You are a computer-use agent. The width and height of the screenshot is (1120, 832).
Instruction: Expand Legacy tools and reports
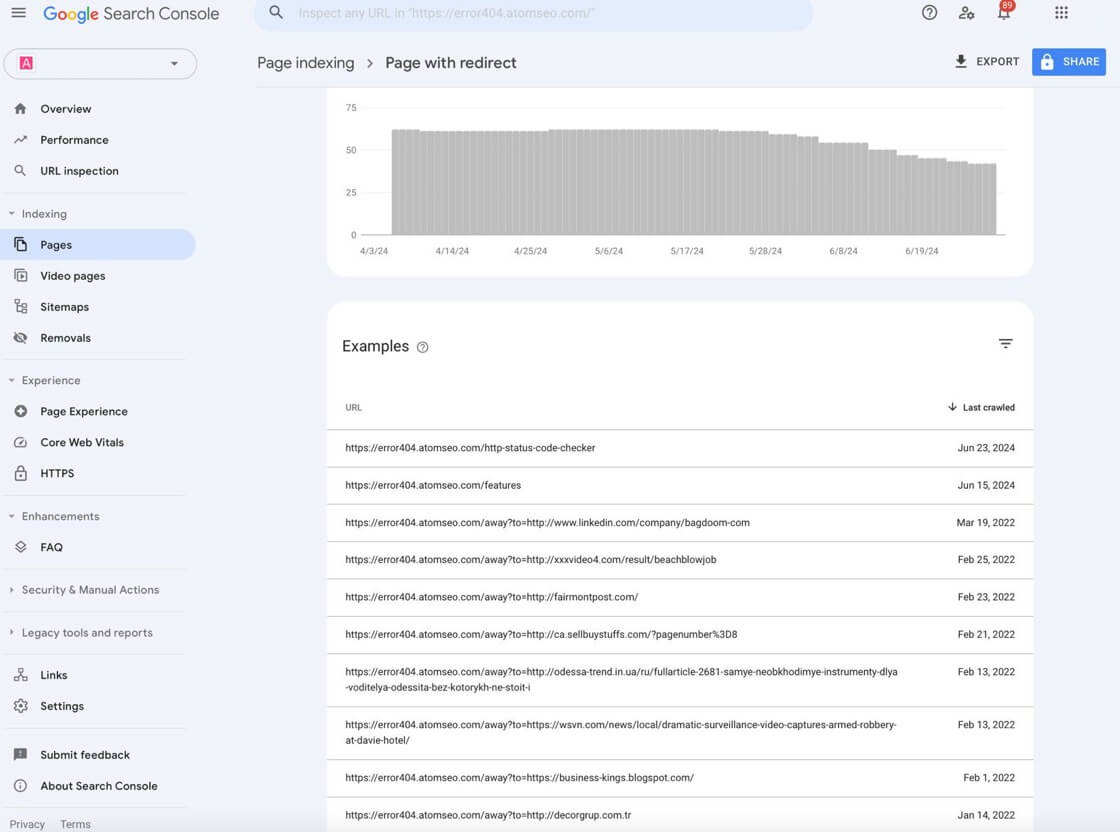[12, 633]
